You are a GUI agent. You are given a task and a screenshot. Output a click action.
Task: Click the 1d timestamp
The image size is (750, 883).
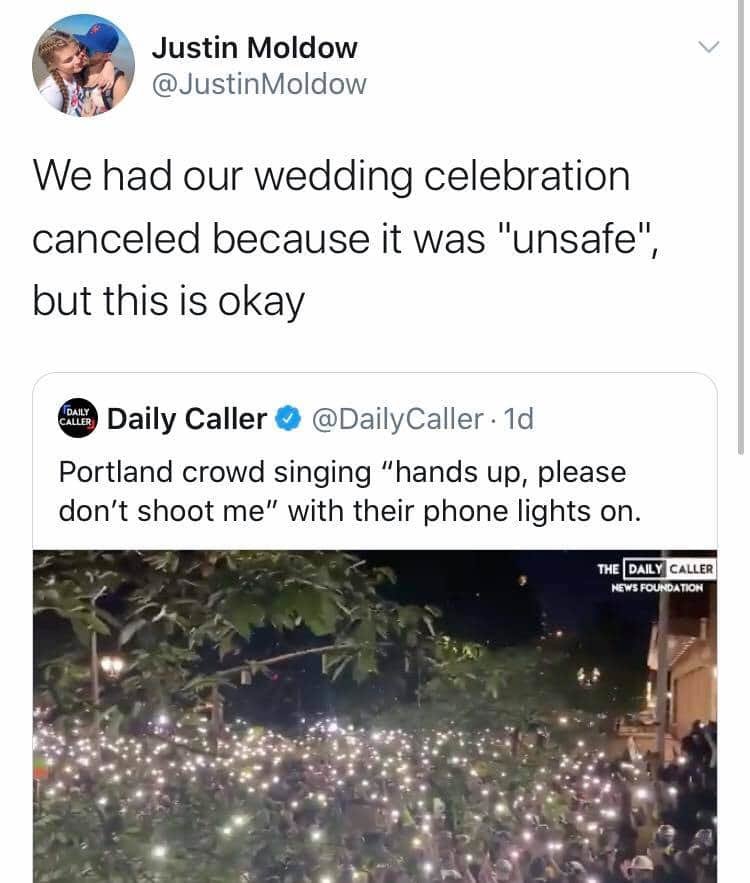coord(520,419)
